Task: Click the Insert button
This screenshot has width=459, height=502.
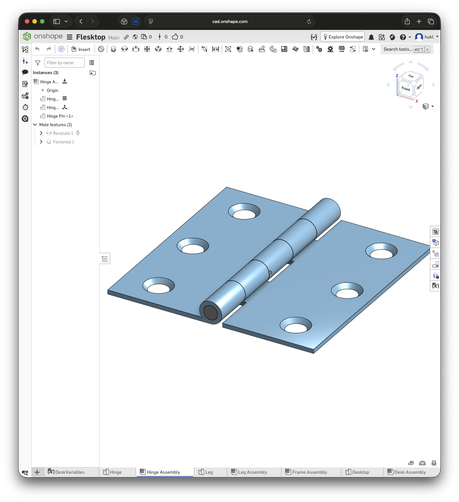Action: (x=81, y=49)
